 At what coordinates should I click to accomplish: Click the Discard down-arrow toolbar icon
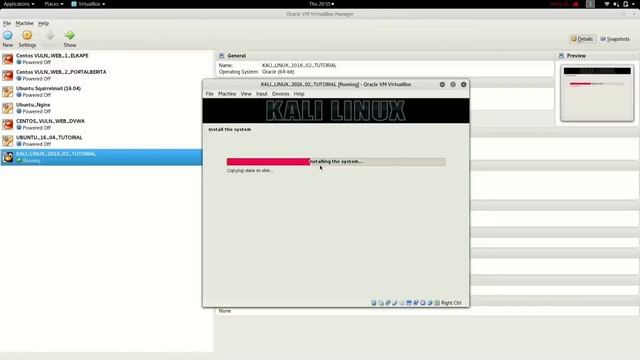point(50,36)
